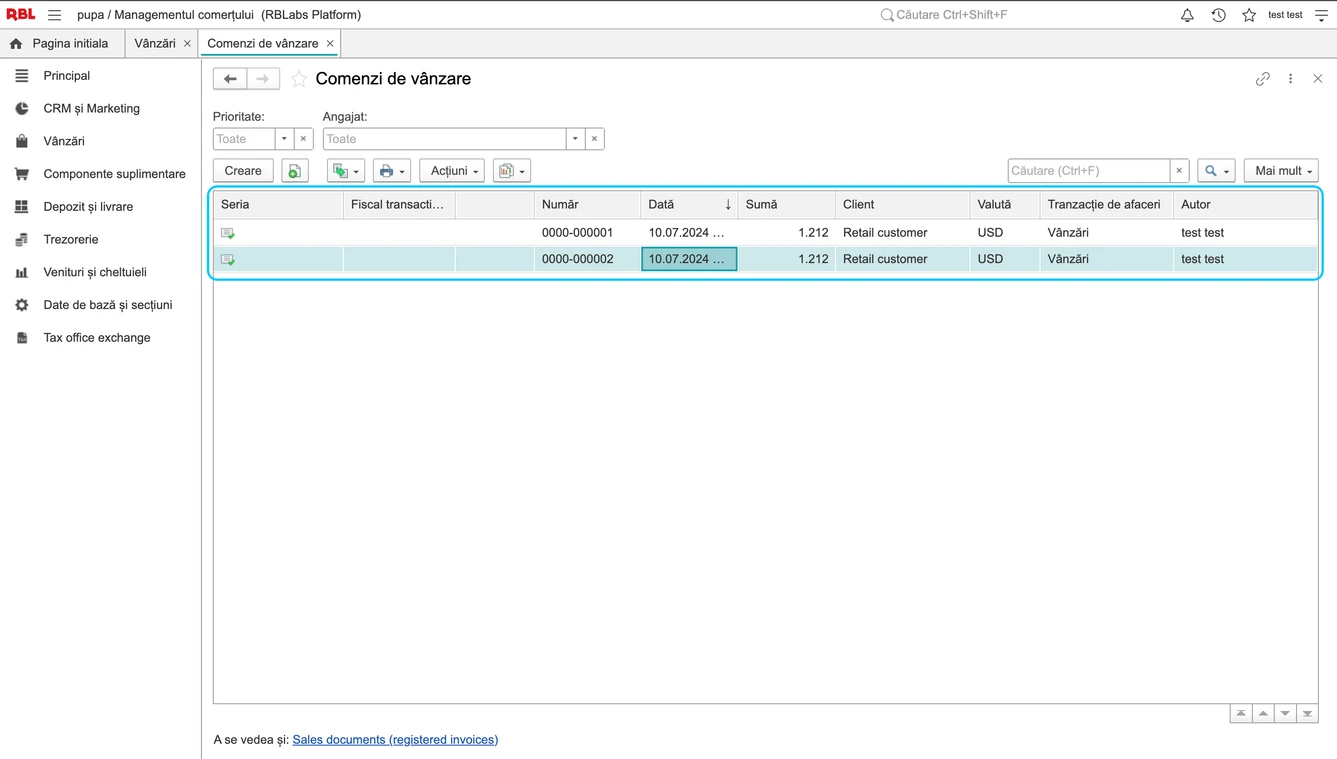Open Sales documents (registered invoices) link
The width and height of the screenshot is (1337, 759).
click(x=395, y=740)
